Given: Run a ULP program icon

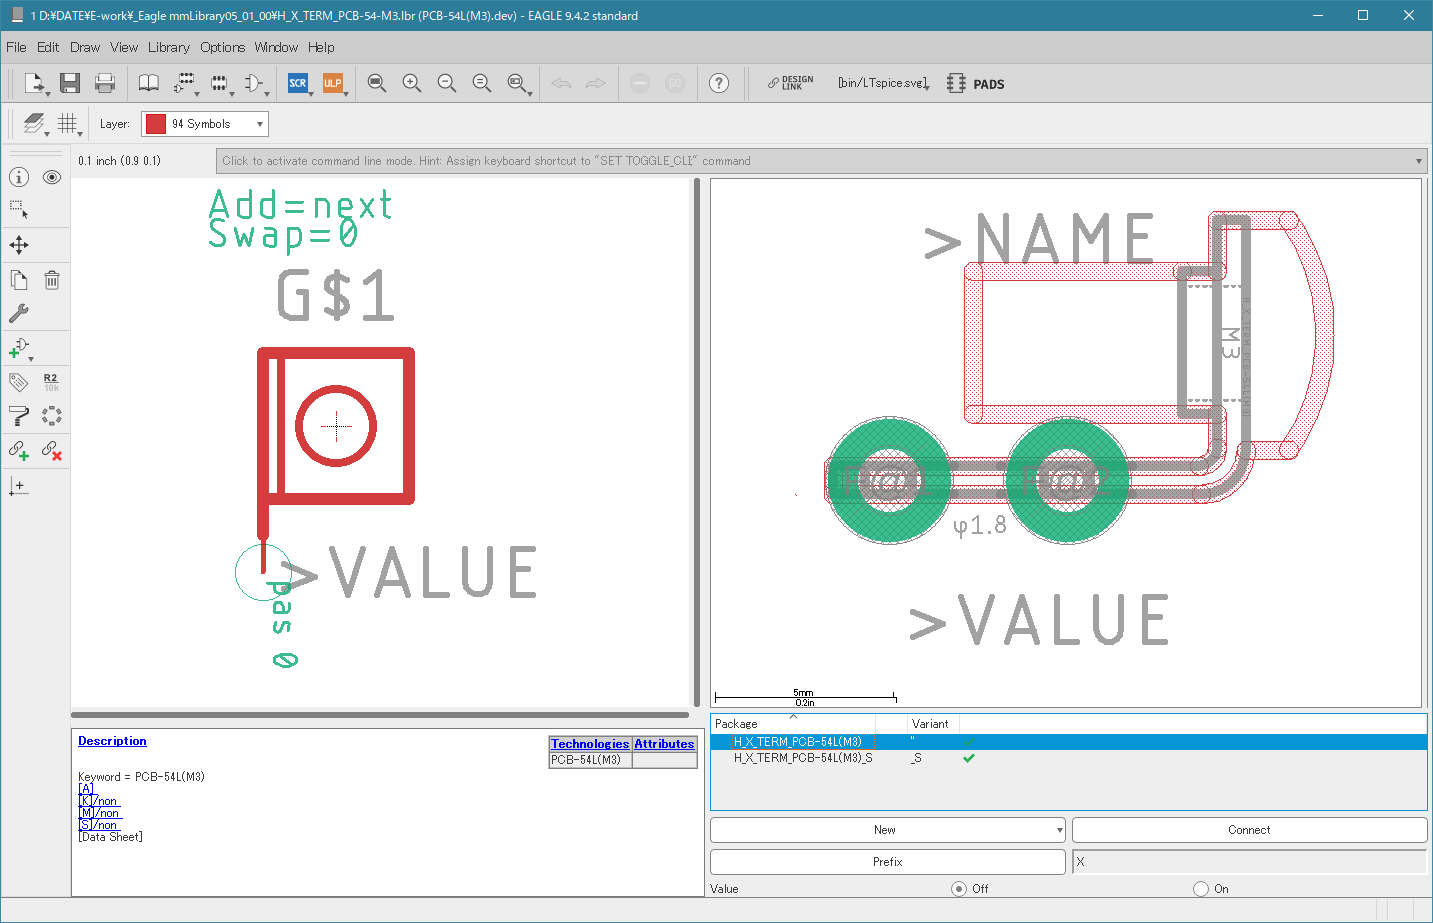Looking at the screenshot, I should [x=333, y=83].
